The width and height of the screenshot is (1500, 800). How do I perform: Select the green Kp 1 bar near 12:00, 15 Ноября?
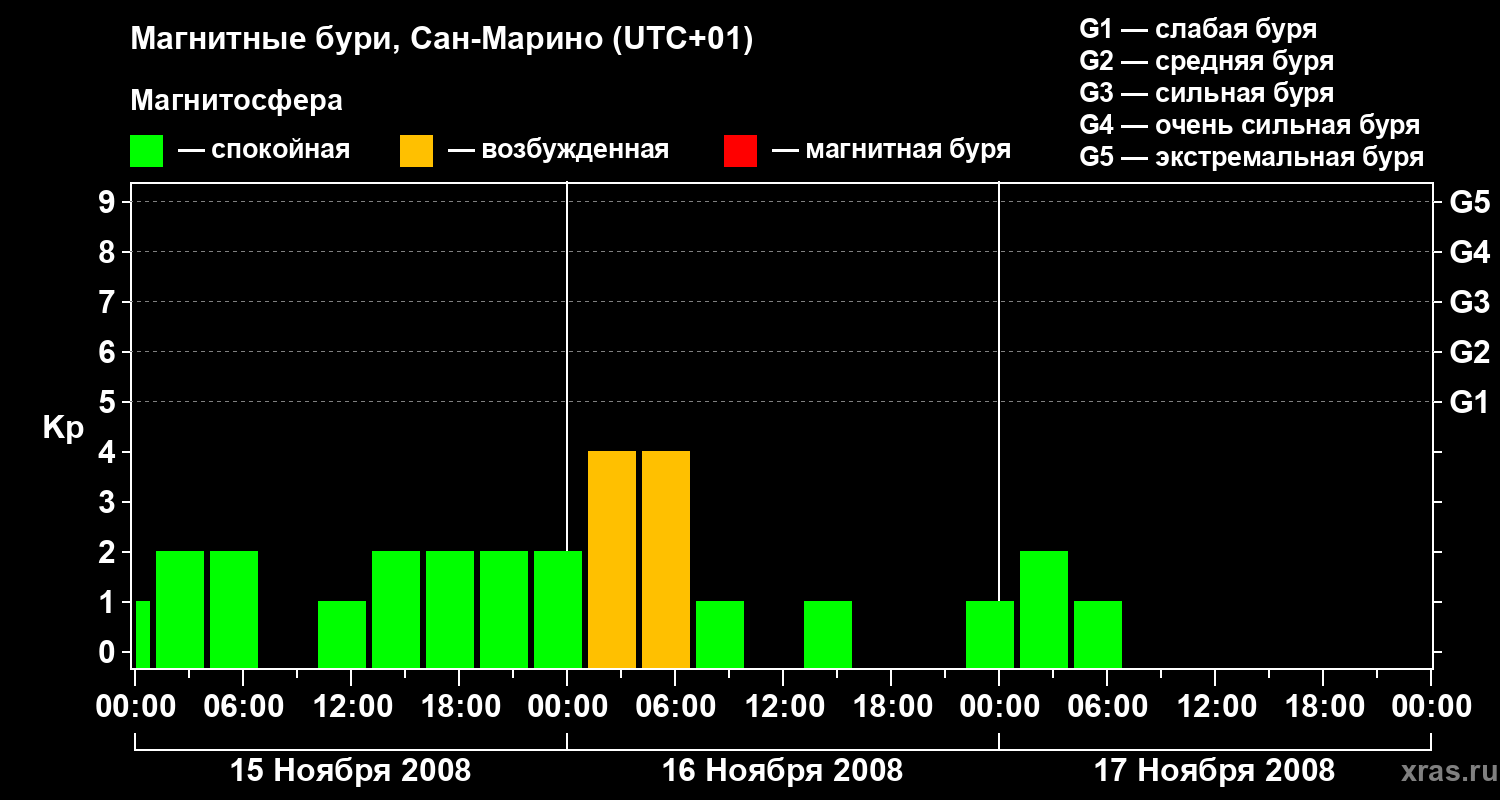[342, 634]
